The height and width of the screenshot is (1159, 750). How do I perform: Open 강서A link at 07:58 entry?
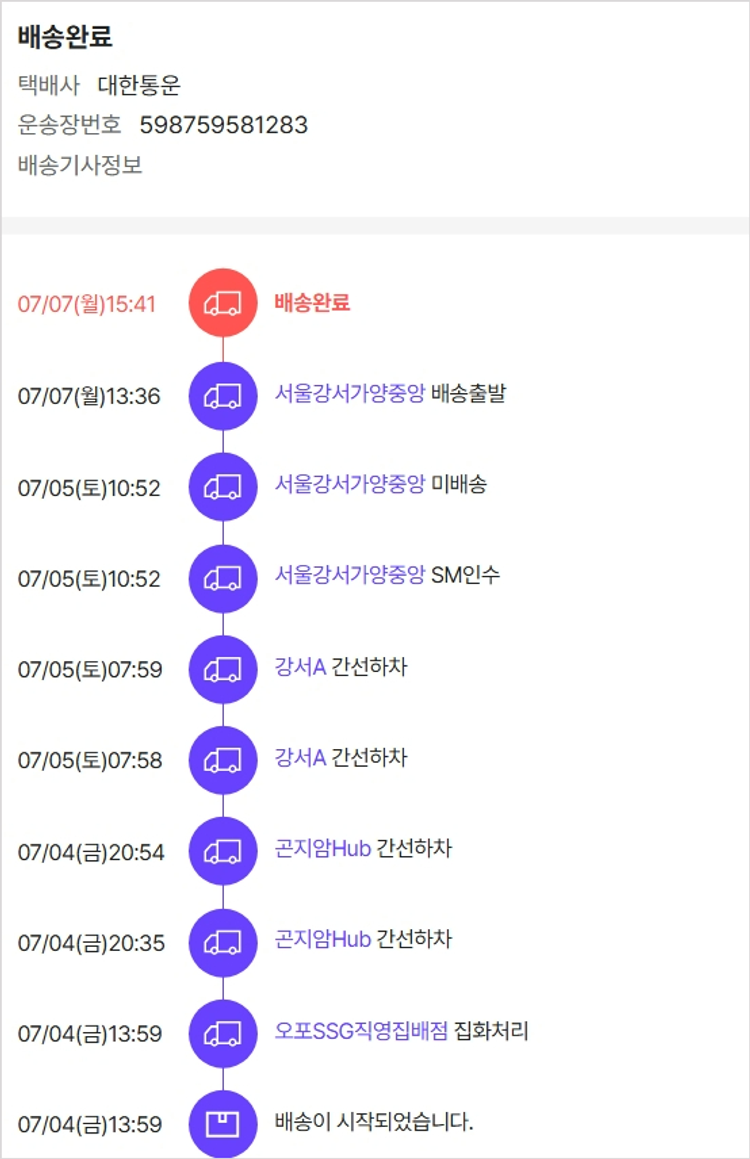[300, 758]
